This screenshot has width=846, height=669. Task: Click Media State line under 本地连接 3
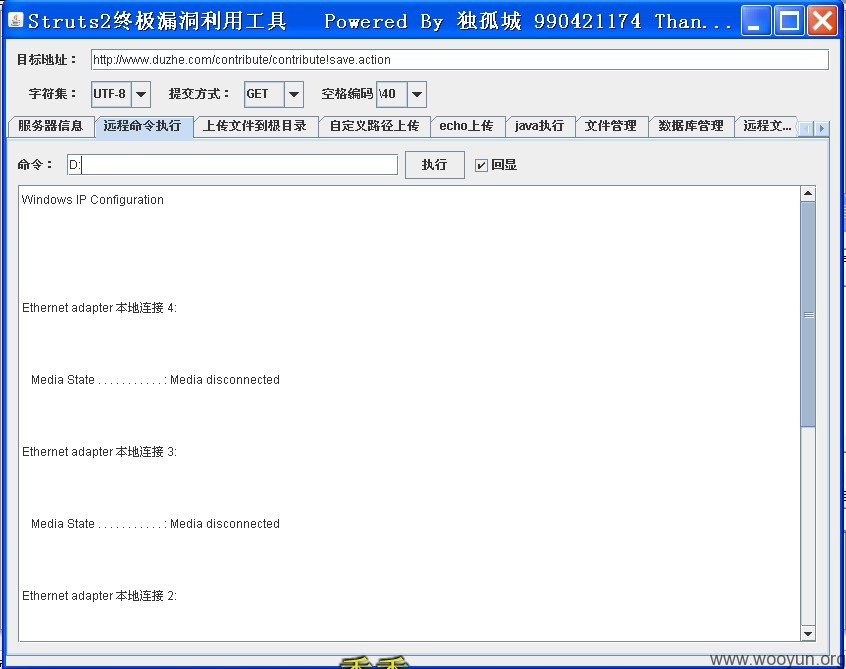[155, 524]
